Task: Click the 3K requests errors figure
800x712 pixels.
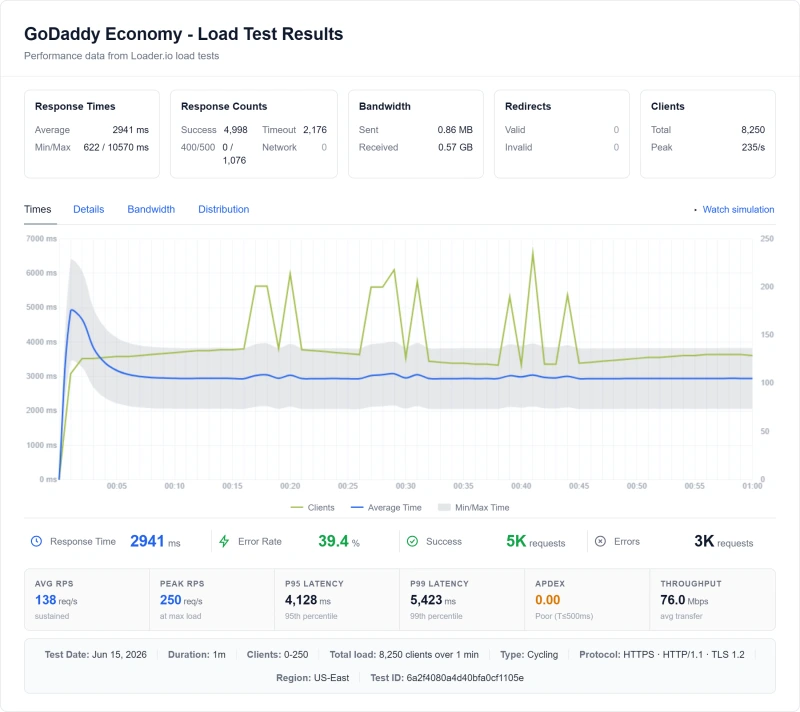Action: click(723, 541)
